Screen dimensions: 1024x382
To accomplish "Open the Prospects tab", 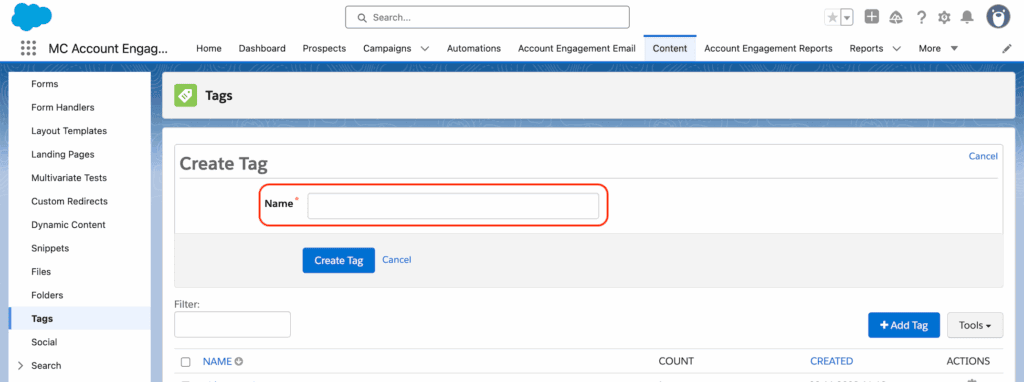I will [324, 48].
